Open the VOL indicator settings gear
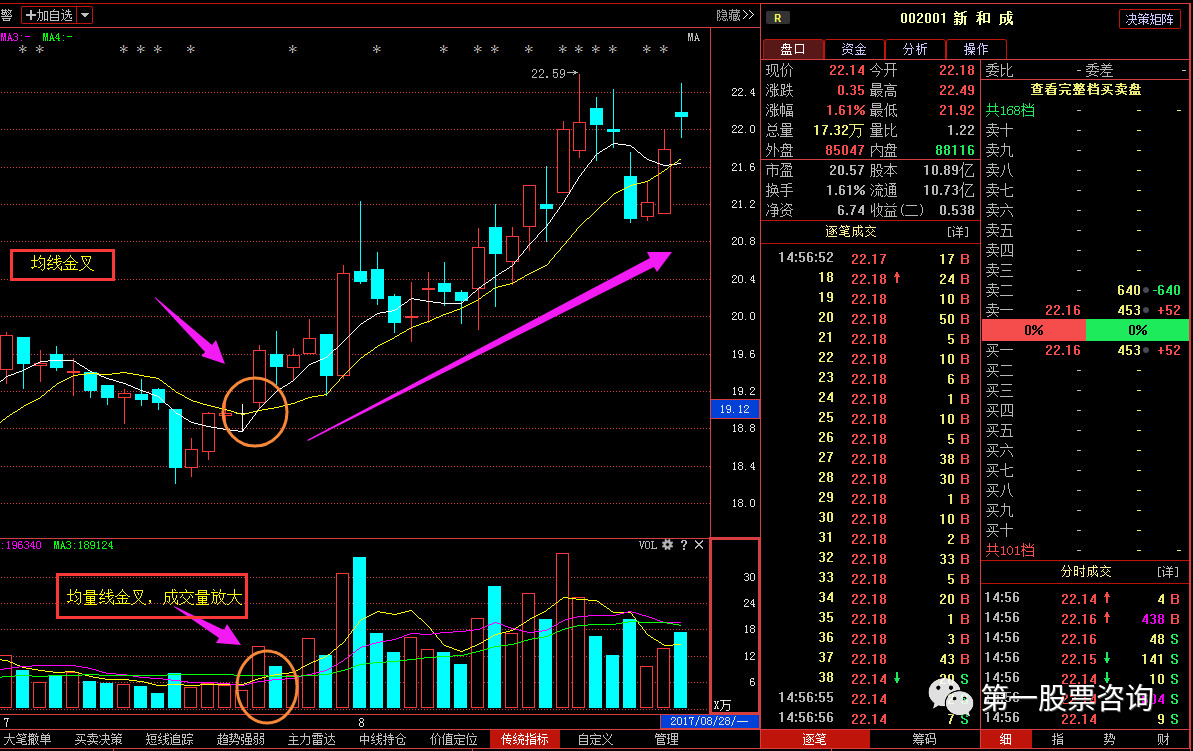 pyautogui.click(x=667, y=545)
